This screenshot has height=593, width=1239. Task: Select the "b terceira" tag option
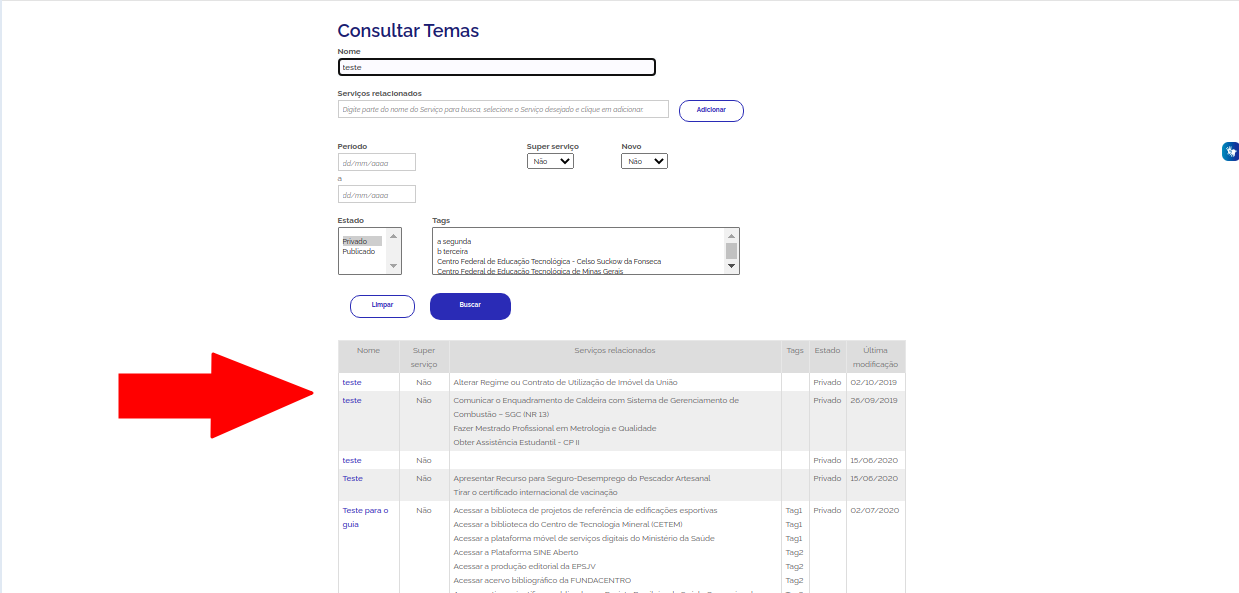[454, 252]
